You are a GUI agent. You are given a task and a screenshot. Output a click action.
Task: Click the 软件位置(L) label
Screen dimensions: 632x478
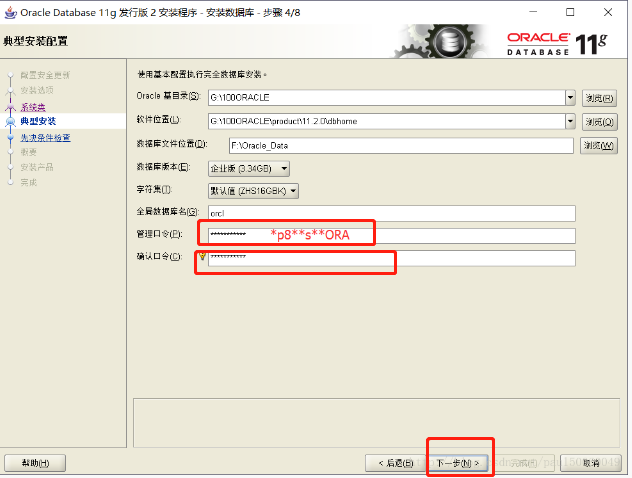click(x=158, y=120)
